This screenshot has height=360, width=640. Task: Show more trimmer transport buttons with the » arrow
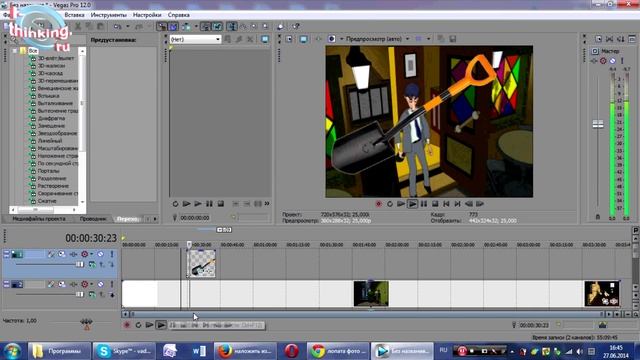(x=267, y=204)
